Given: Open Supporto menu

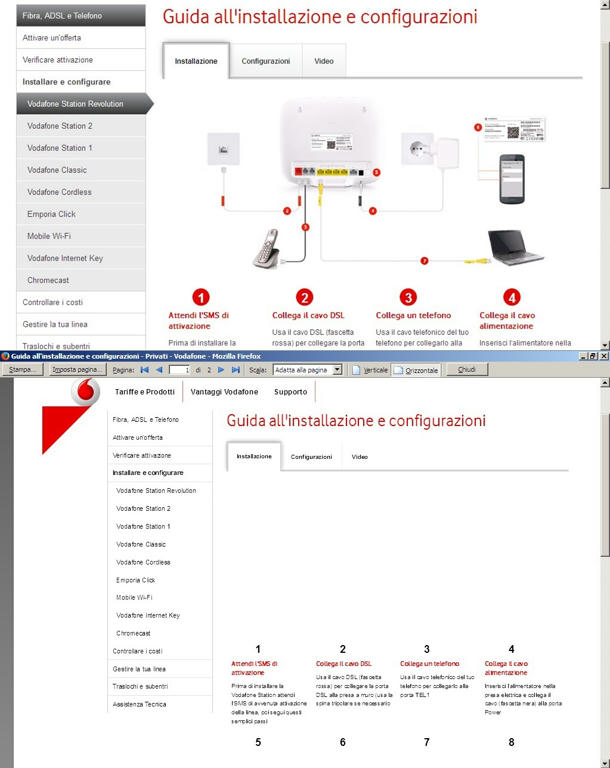Looking at the screenshot, I should click(x=291, y=392).
